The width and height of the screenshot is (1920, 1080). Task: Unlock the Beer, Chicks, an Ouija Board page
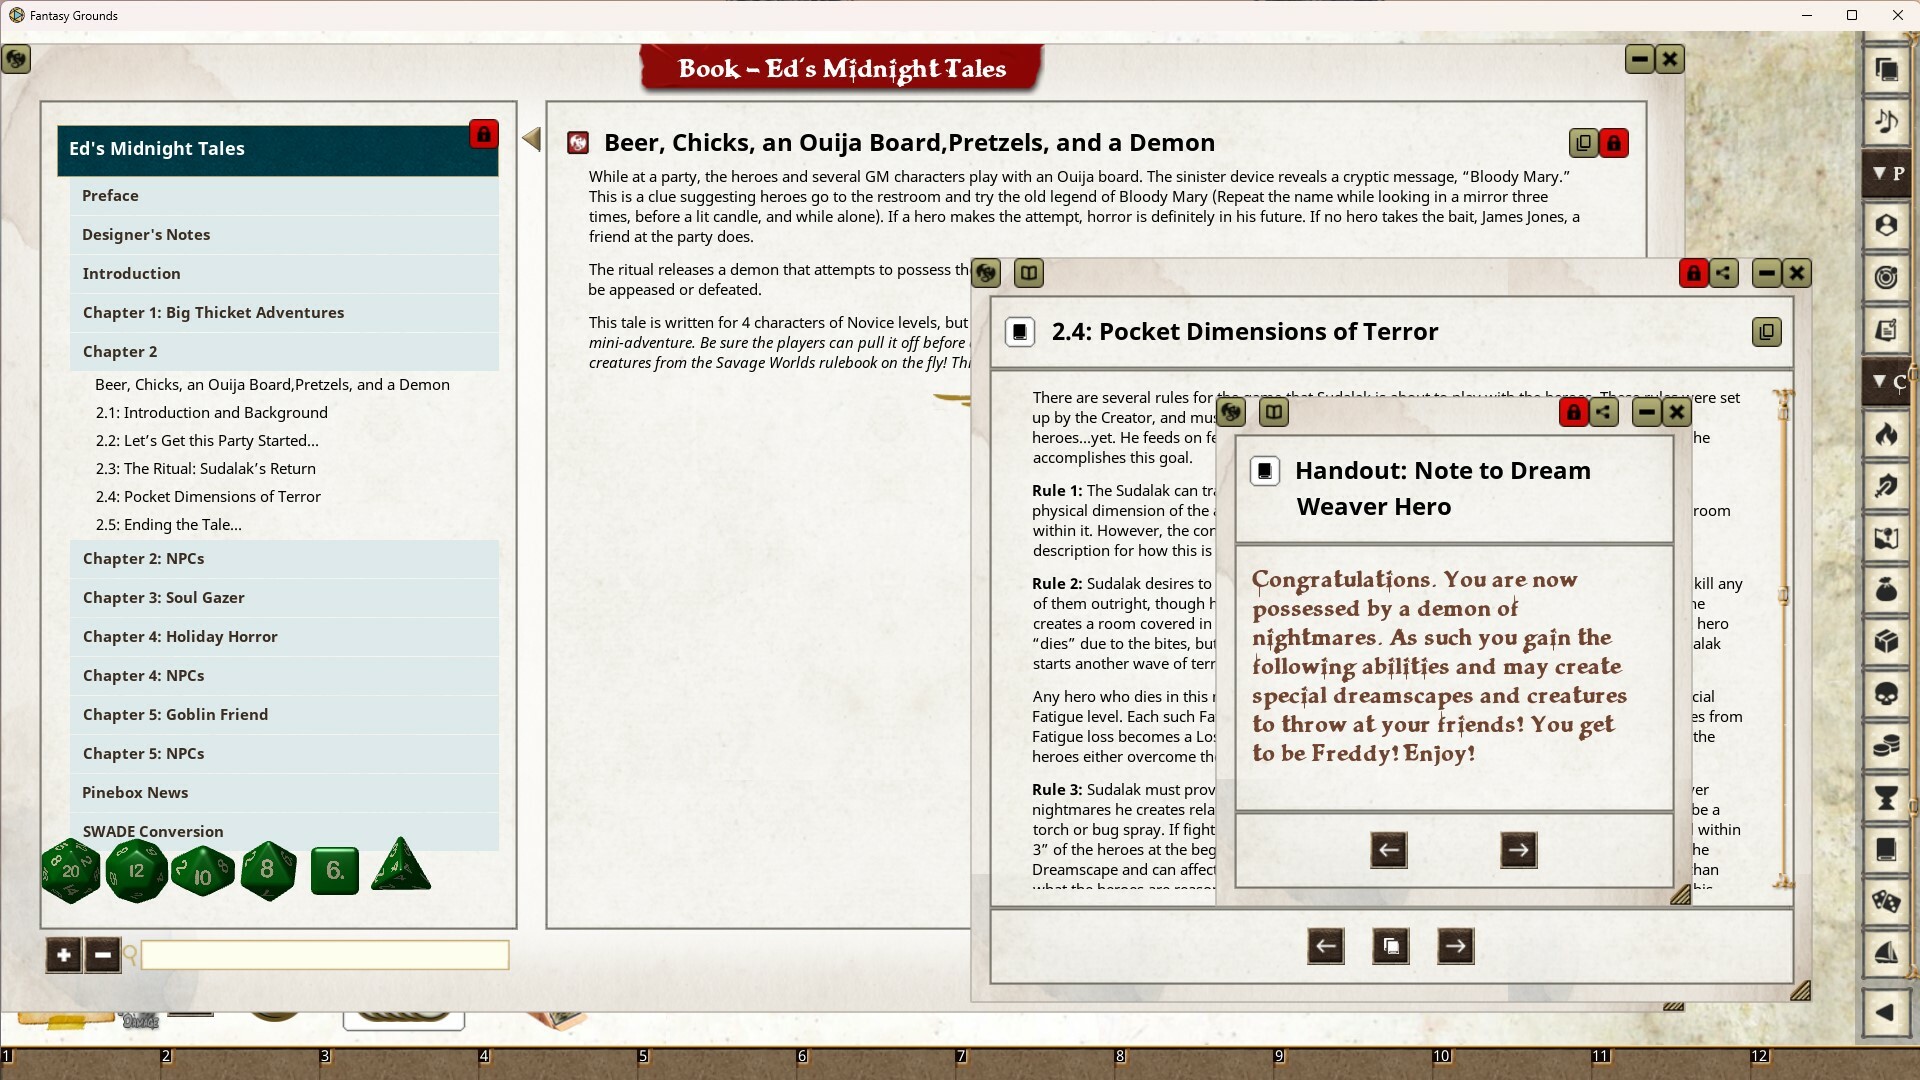(x=1615, y=143)
